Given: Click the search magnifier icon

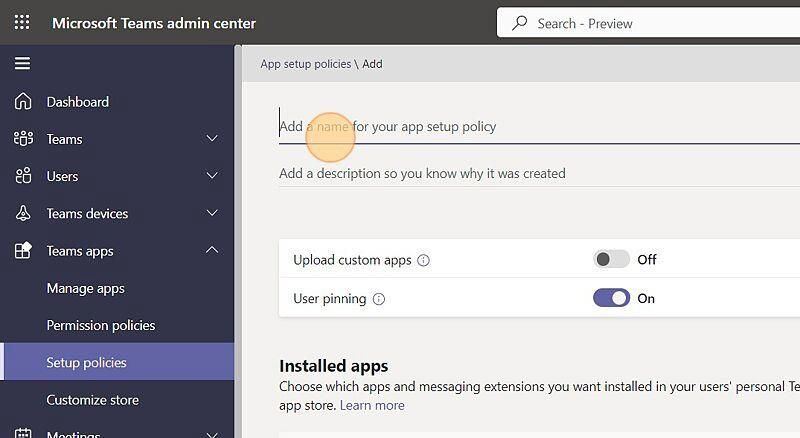Looking at the screenshot, I should coord(519,23).
